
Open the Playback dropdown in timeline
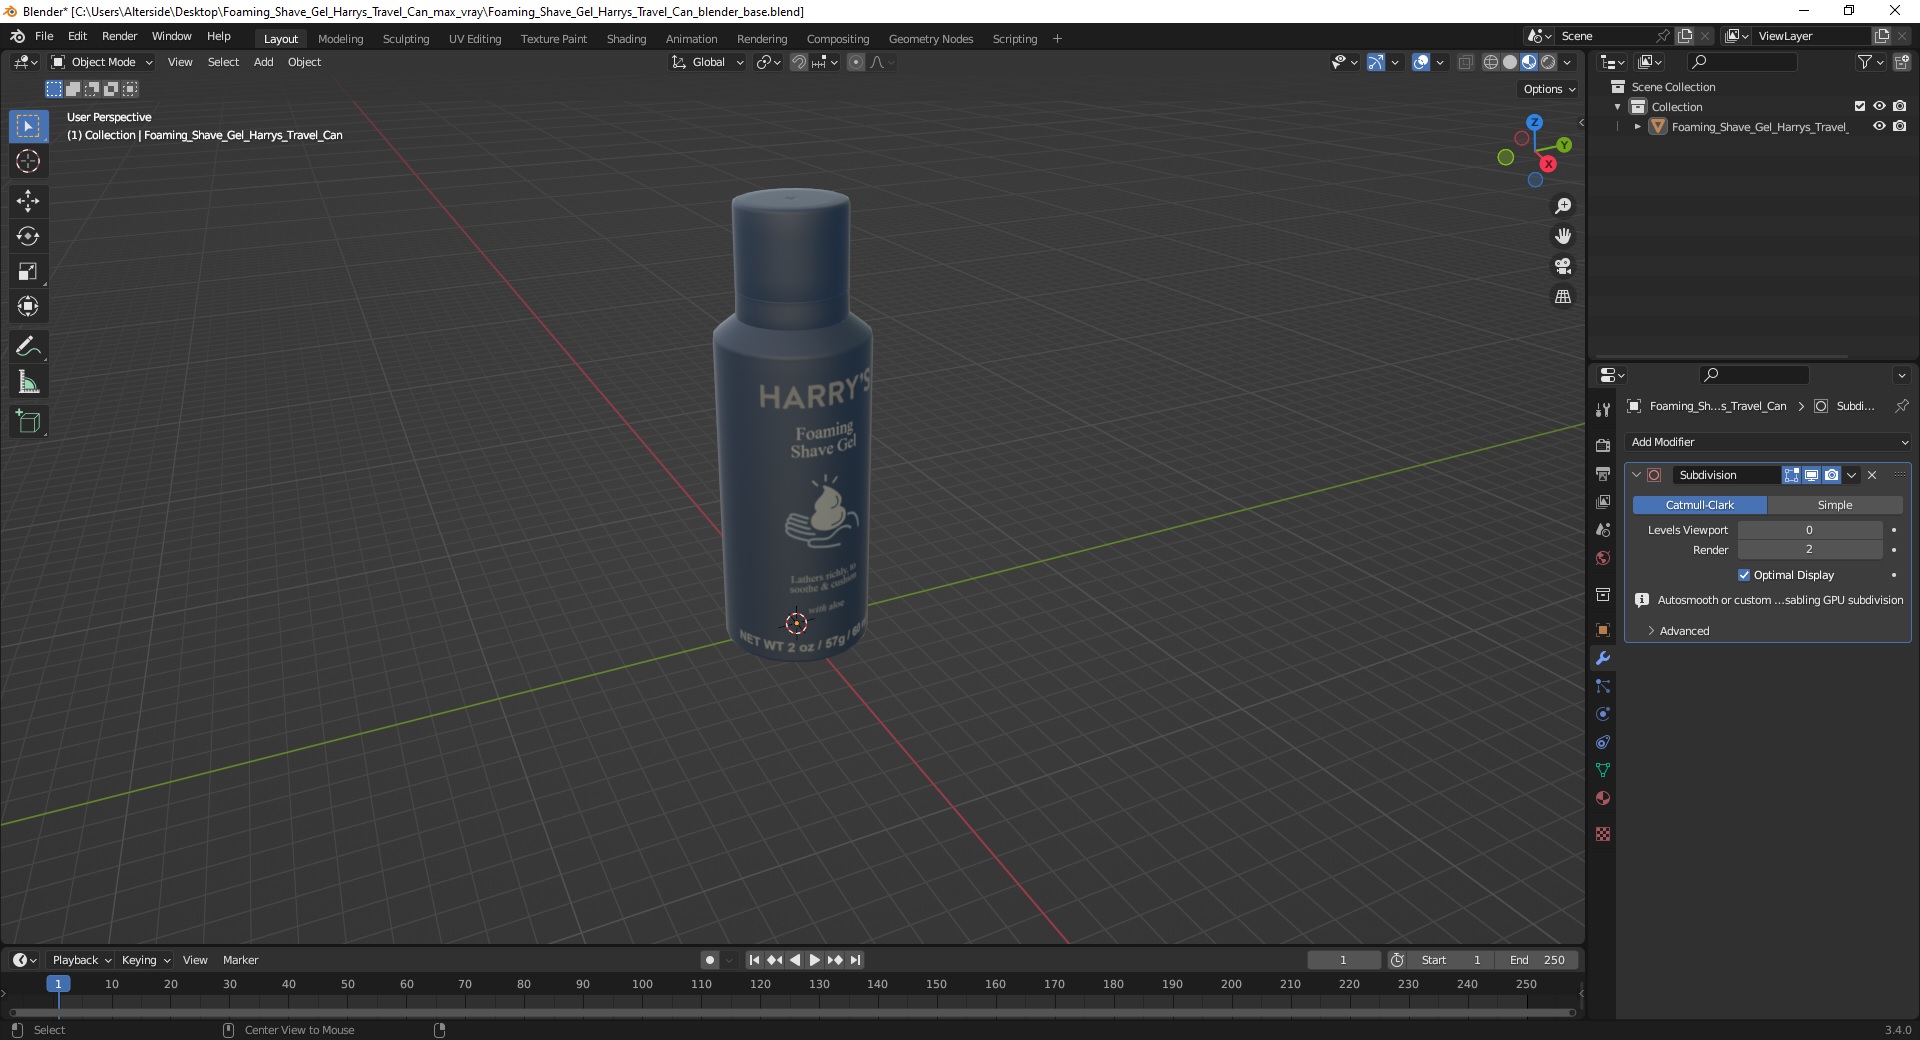click(81, 960)
